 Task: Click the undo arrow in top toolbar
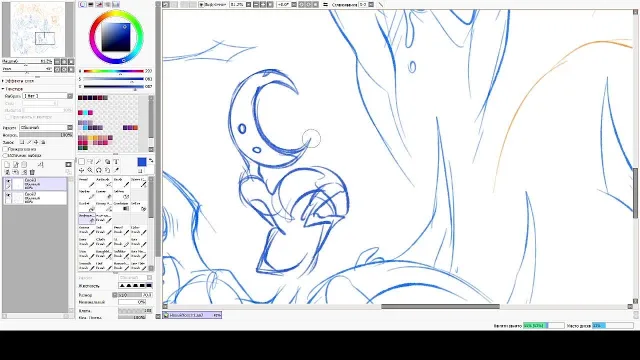pyautogui.click(x=166, y=4)
